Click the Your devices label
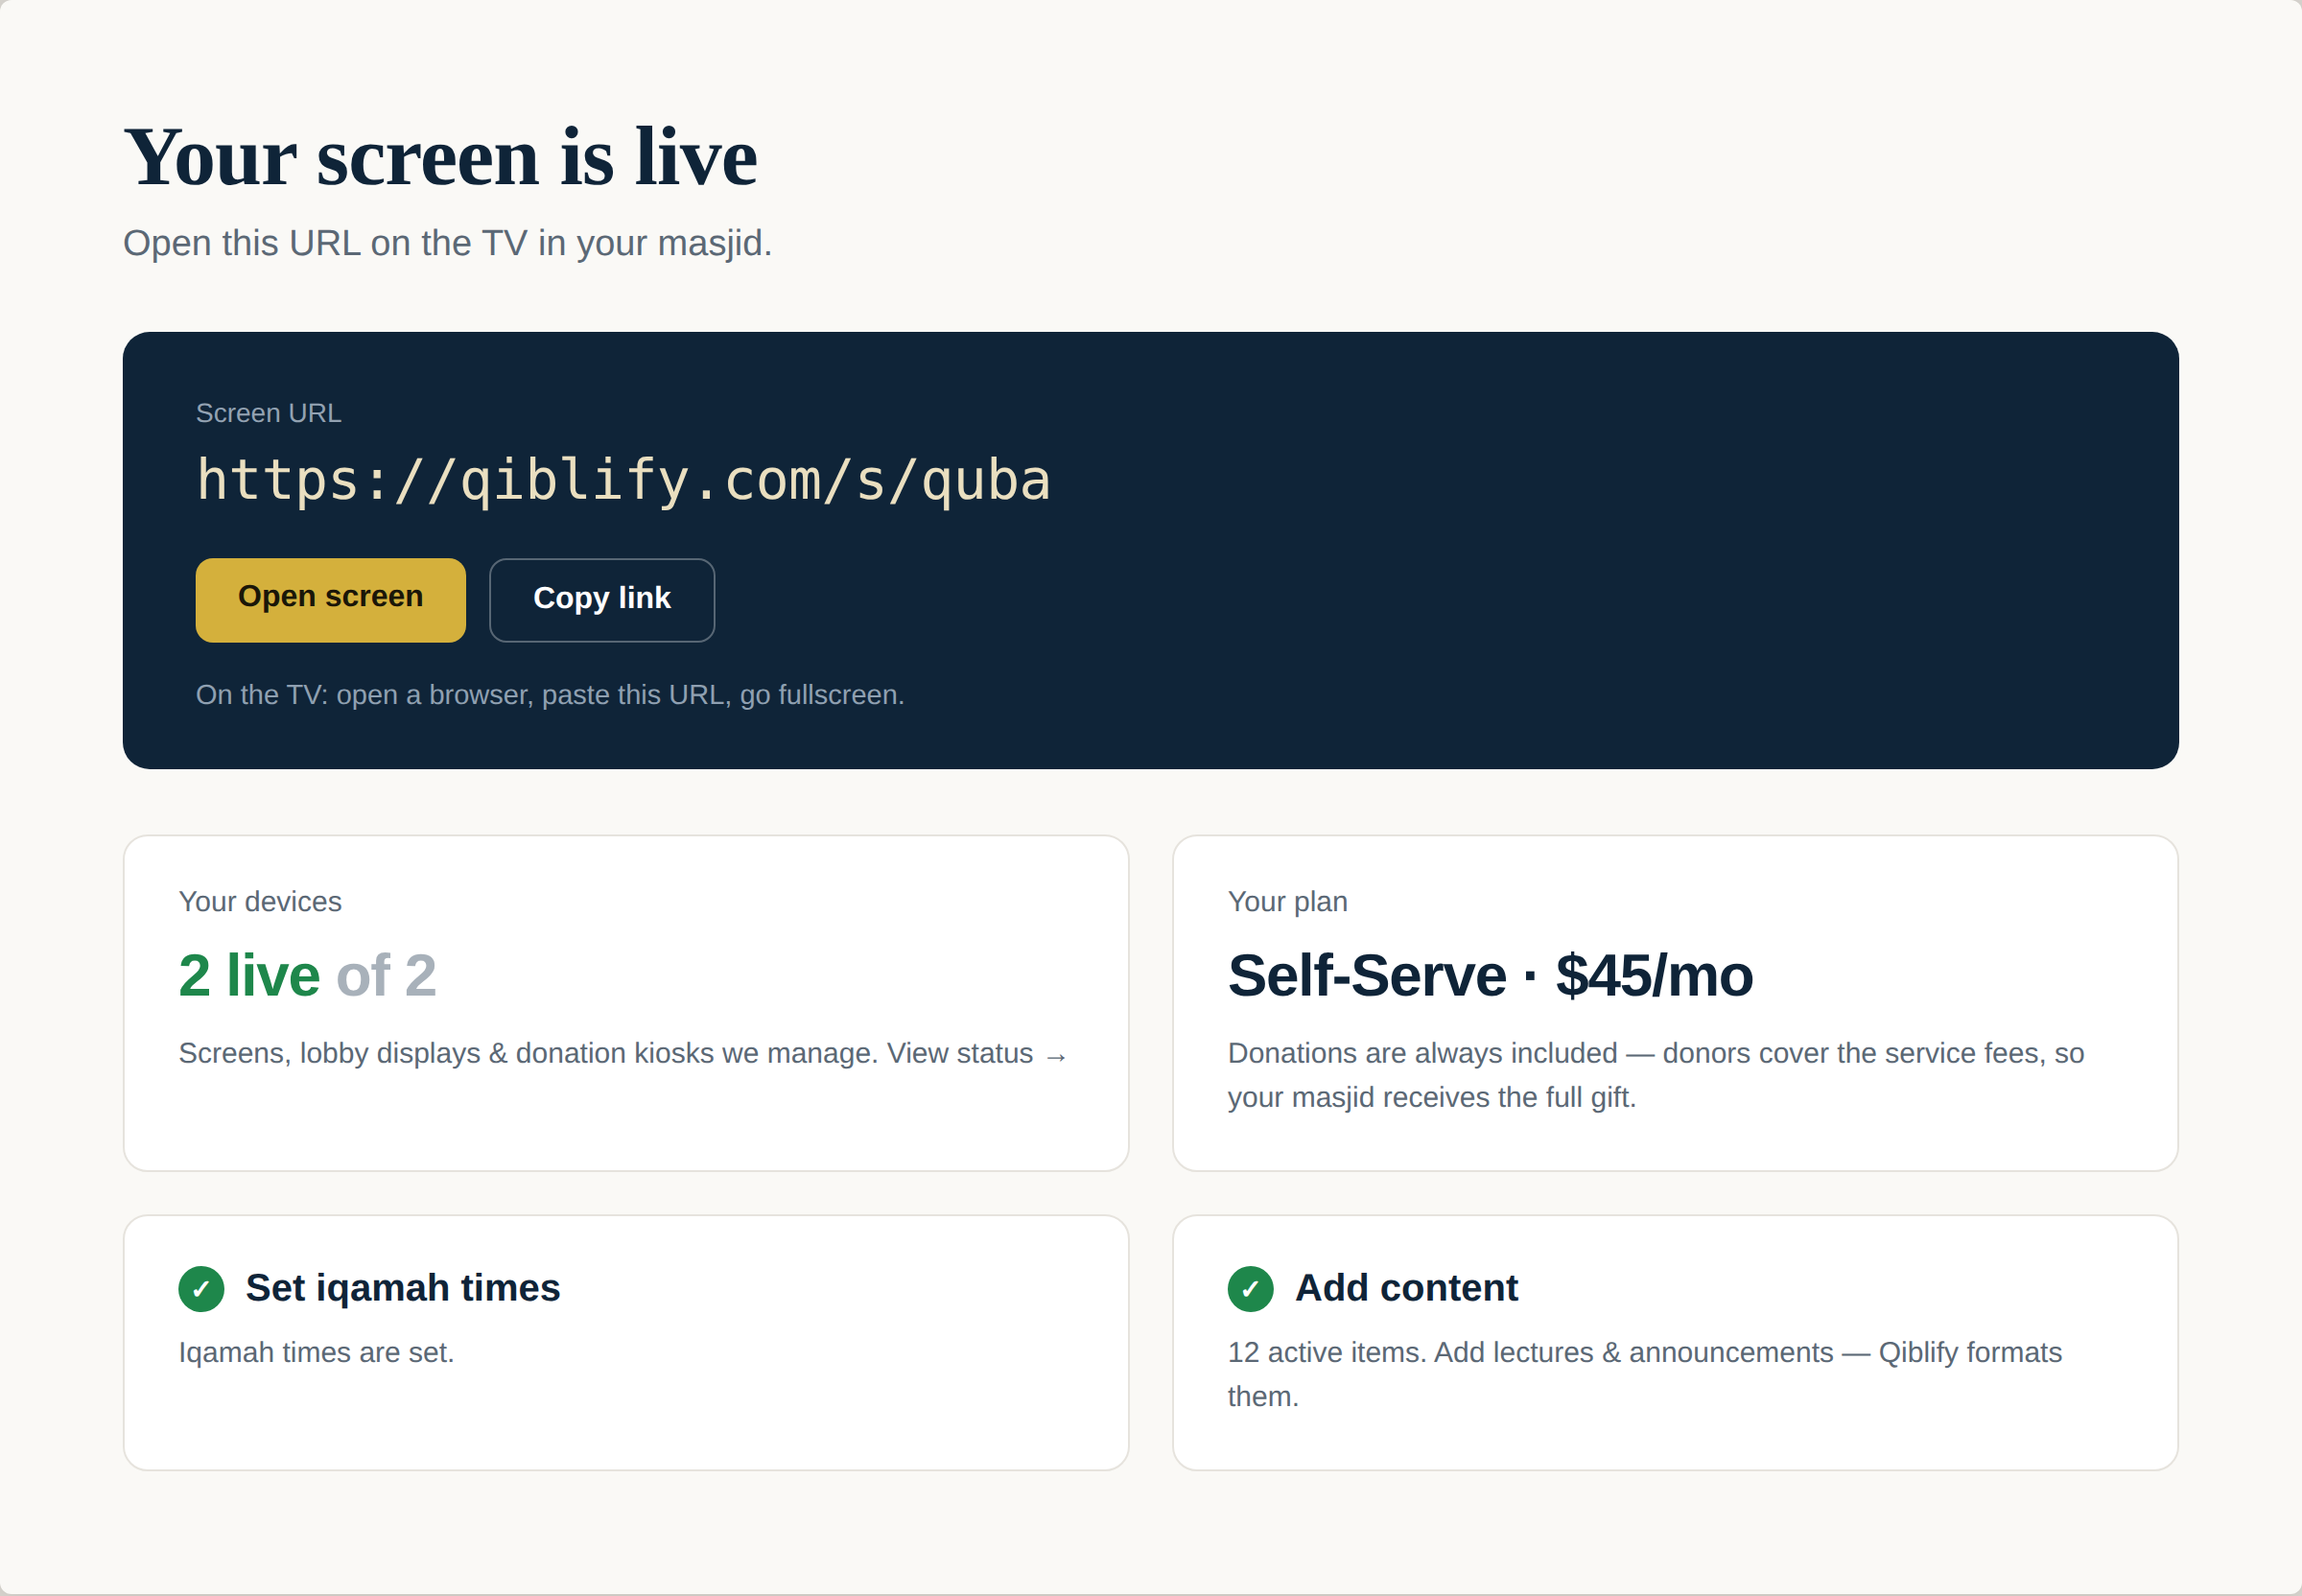 pyautogui.click(x=260, y=901)
